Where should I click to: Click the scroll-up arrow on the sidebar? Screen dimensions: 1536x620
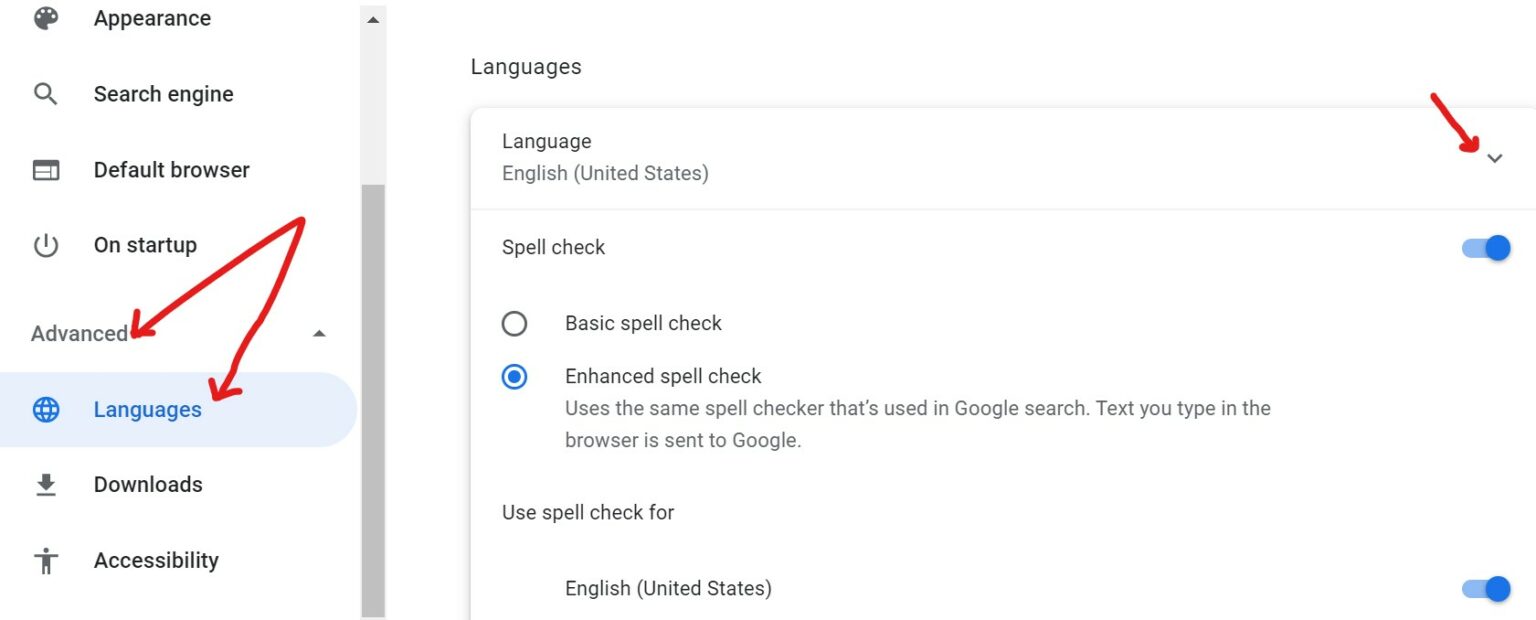(372, 18)
